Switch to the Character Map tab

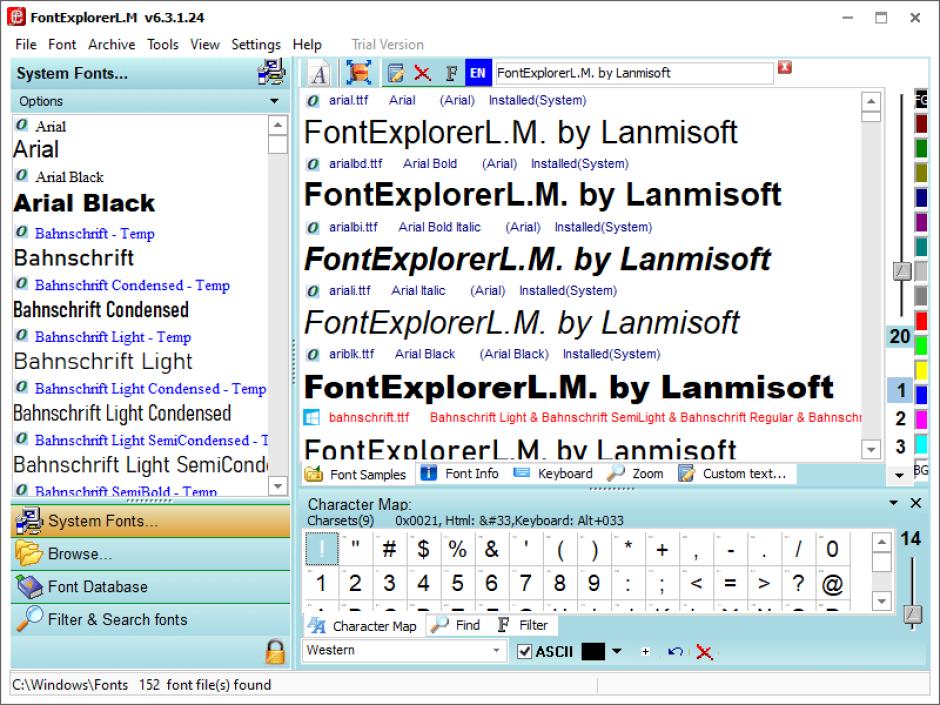pos(363,626)
